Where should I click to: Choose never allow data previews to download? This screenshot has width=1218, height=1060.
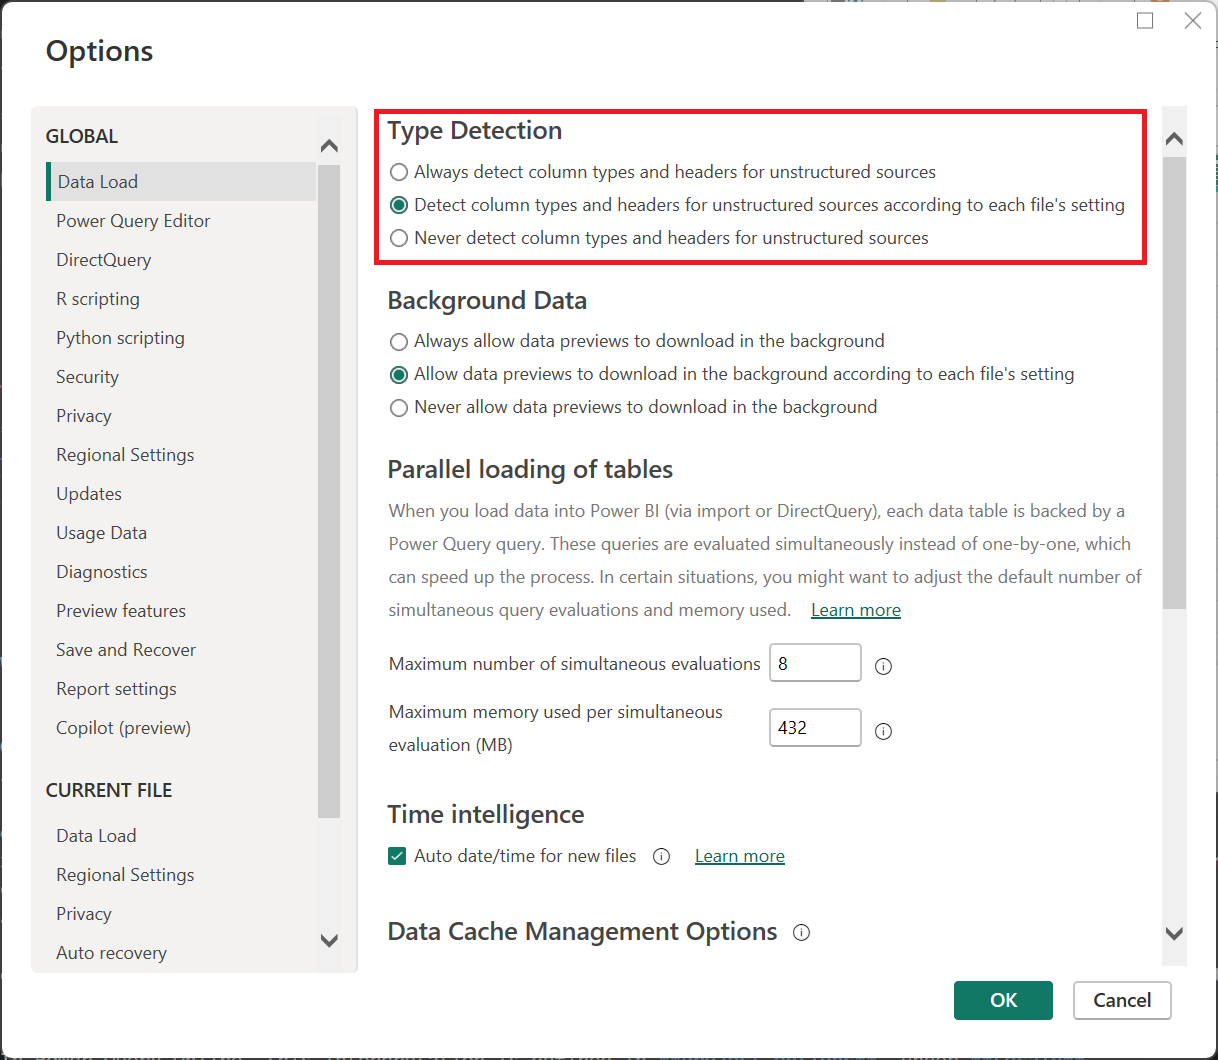(398, 407)
